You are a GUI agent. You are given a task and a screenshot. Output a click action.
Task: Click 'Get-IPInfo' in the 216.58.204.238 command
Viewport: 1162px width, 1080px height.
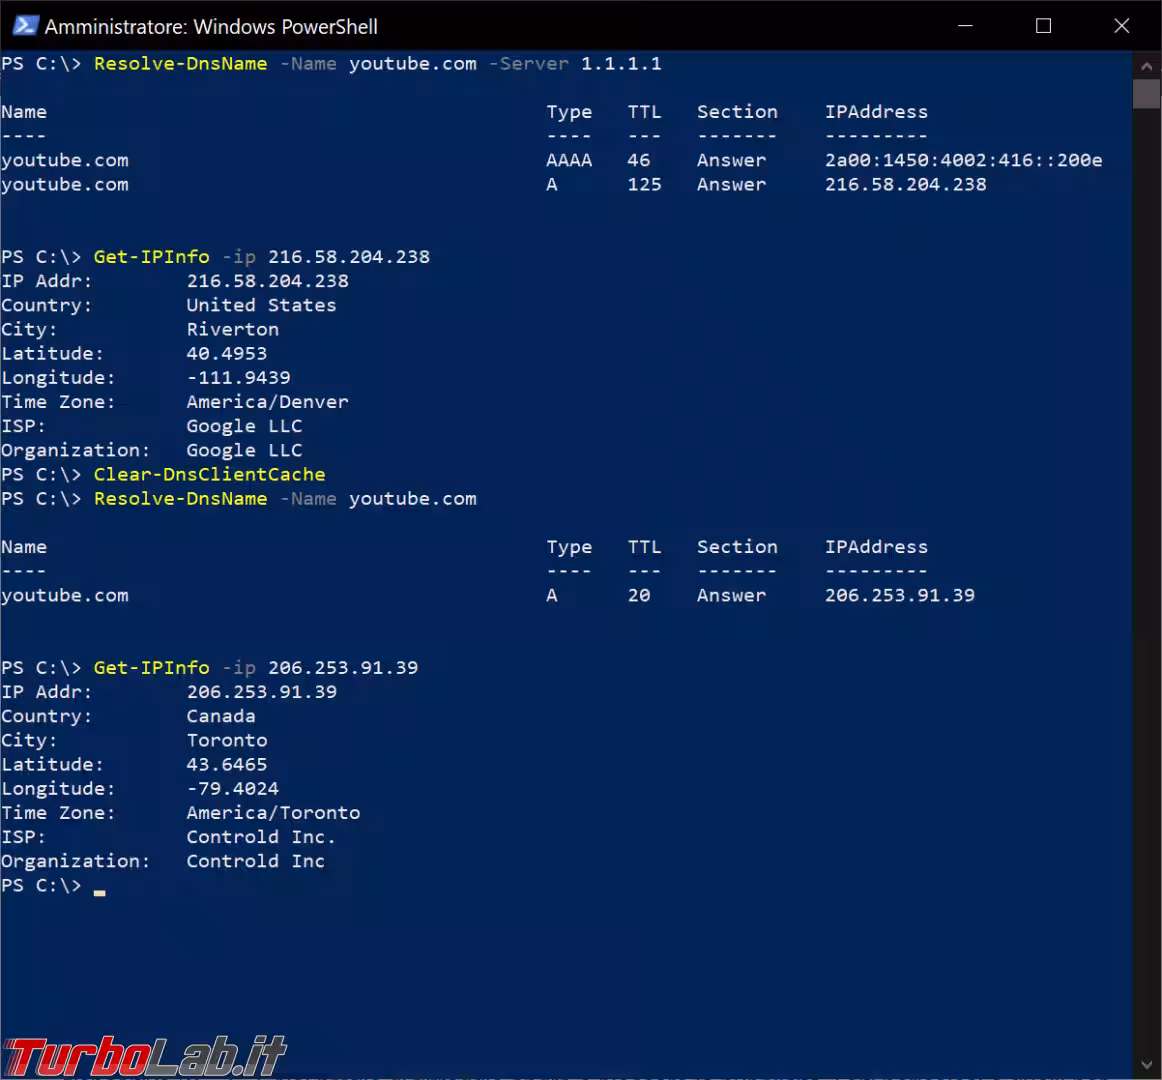(x=151, y=257)
